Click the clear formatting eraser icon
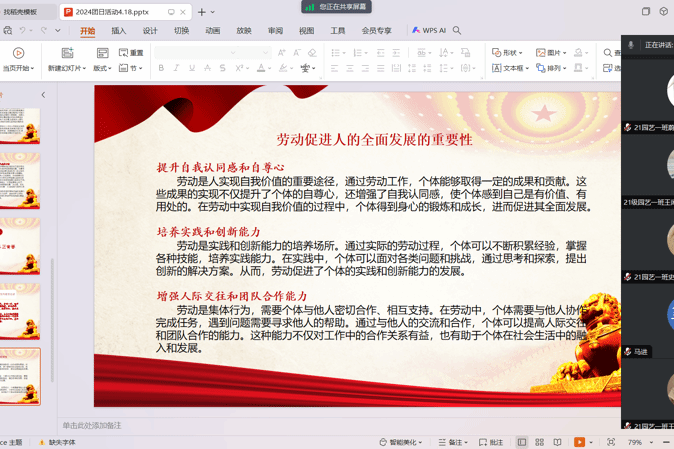The height and width of the screenshot is (449, 674). pyautogui.click(x=312, y=53)
